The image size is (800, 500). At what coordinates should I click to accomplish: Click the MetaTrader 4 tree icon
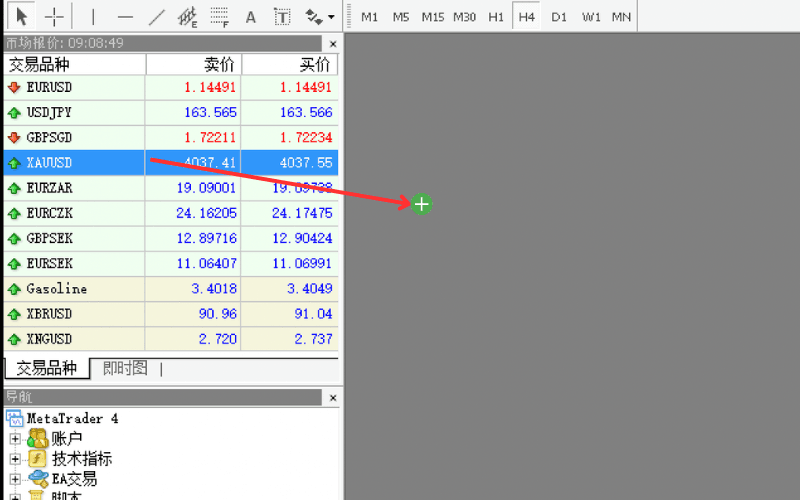(x=15, y=419)
